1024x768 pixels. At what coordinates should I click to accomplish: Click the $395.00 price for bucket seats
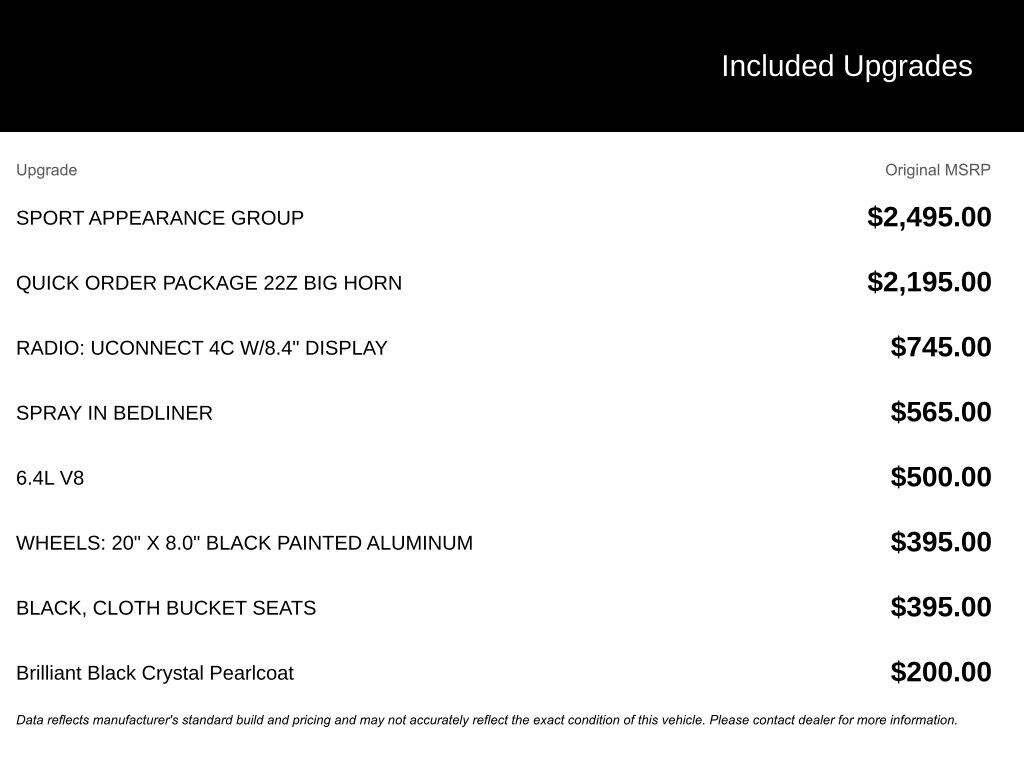(941, 607)
